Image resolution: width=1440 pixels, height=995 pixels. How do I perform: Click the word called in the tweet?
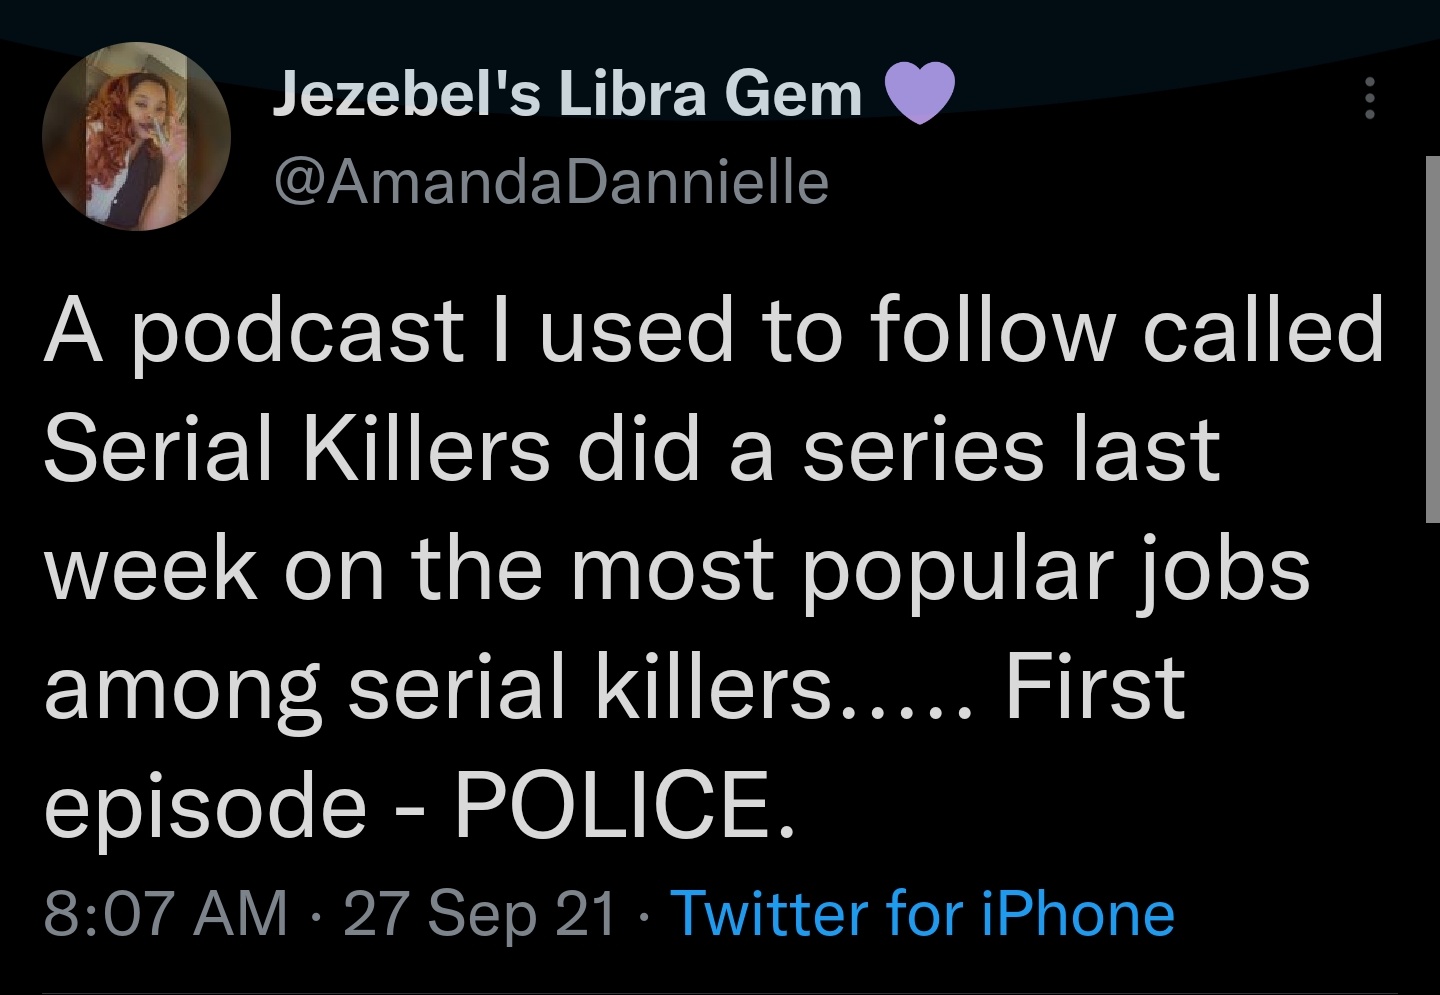1263,330
